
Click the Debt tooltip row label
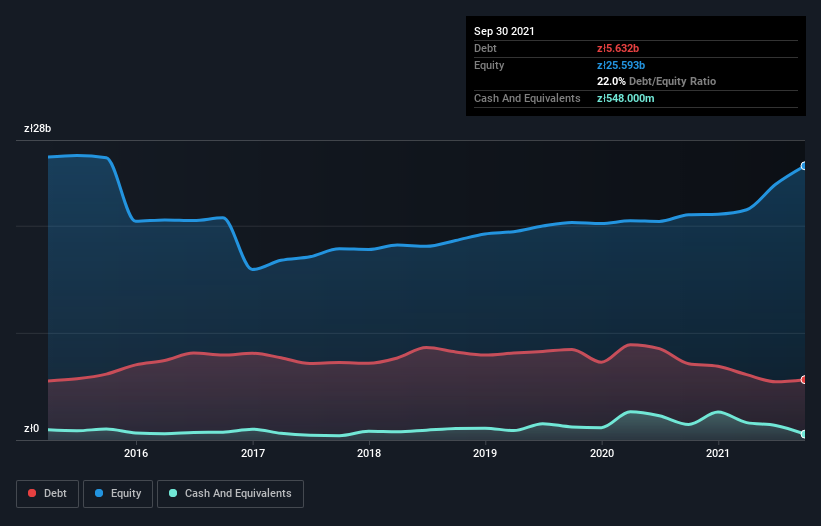coord(485,48)
